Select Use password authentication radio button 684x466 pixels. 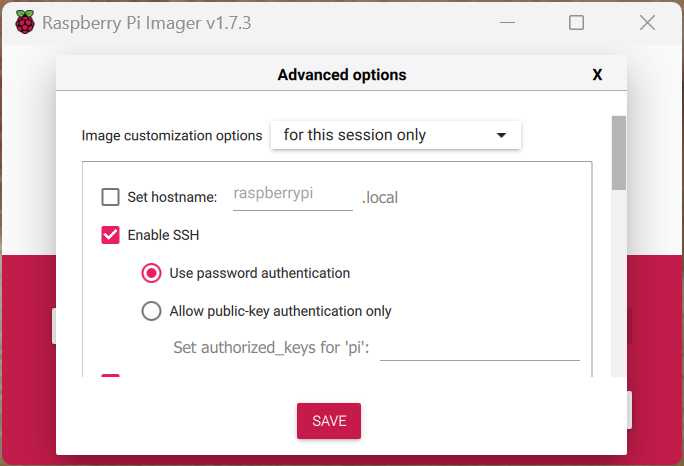coord(151,273)
